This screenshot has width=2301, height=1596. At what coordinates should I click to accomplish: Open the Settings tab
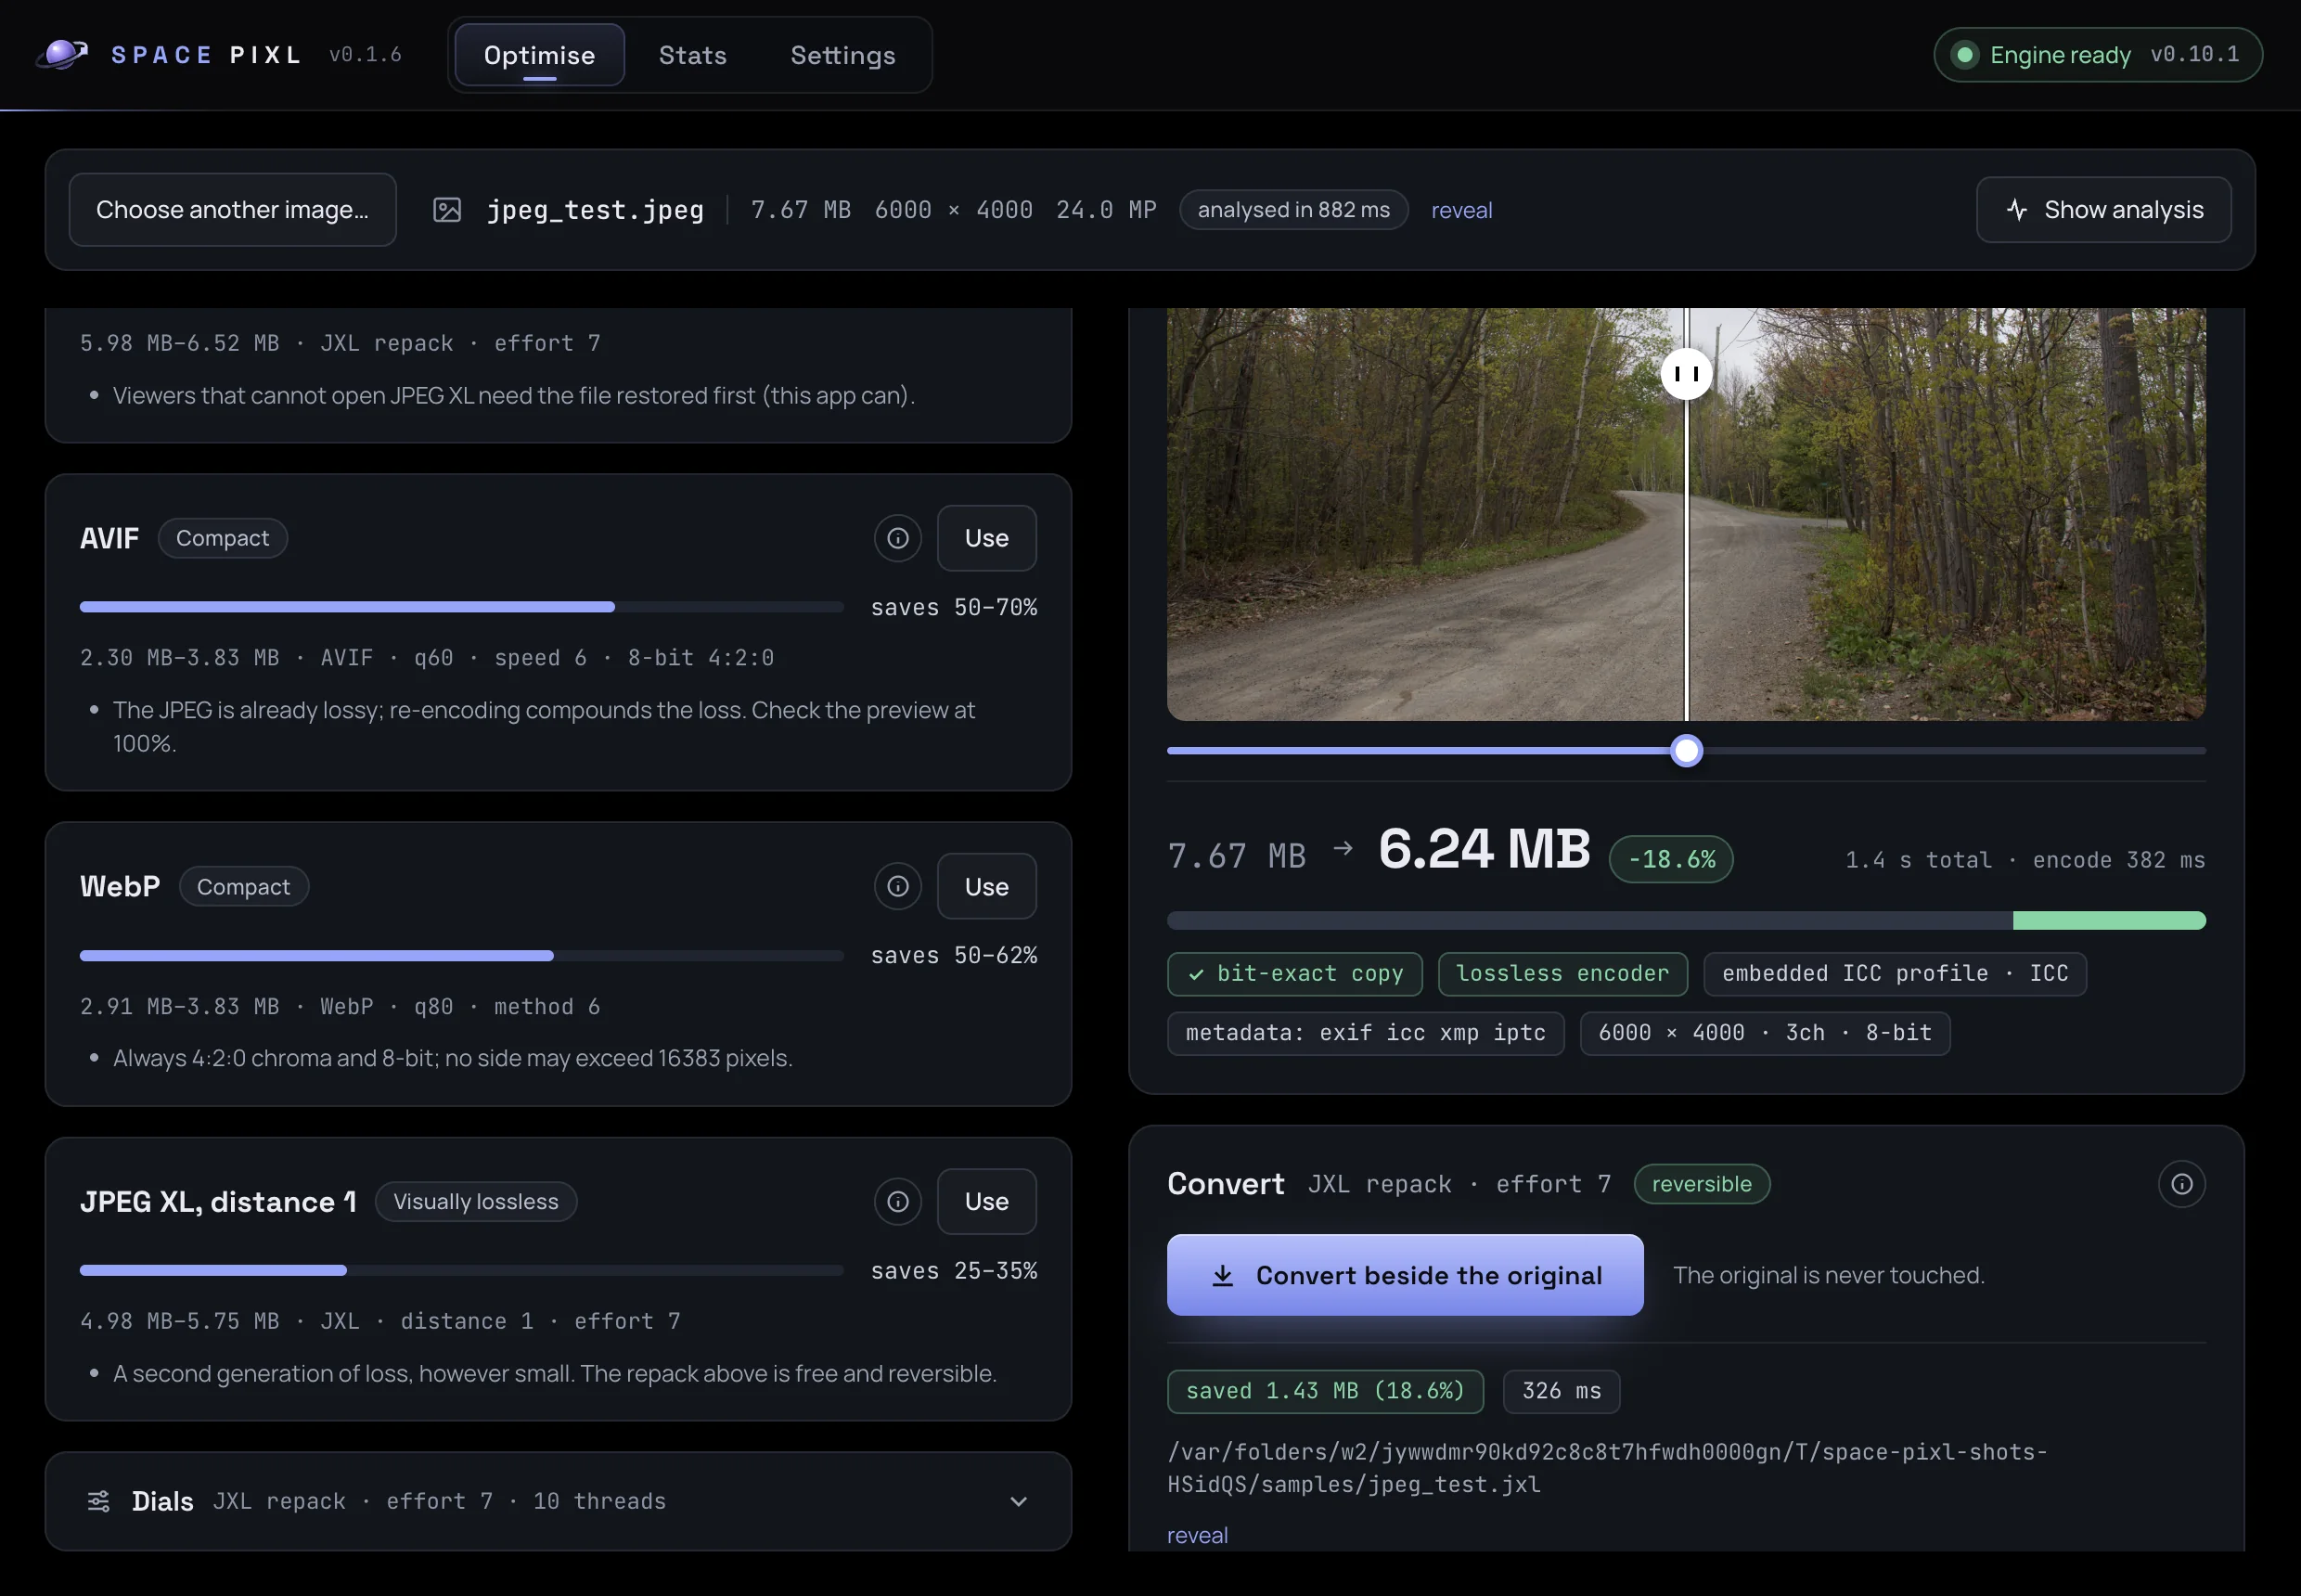tap(842, 55)
